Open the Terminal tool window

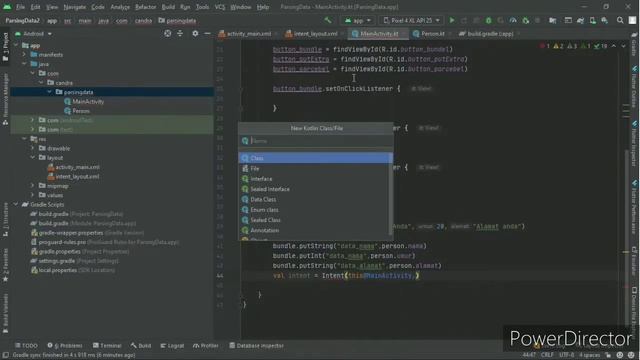click(x=107, y=346)
